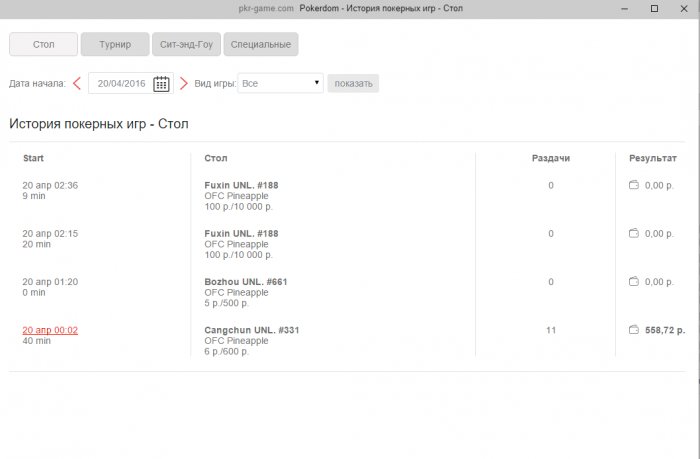700x459 pixels.
Task: Open the calendar date picker icon
Action: point(161,83)
